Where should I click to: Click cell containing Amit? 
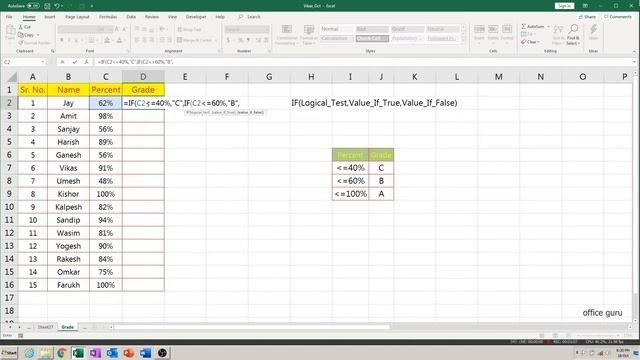(68, 116)
